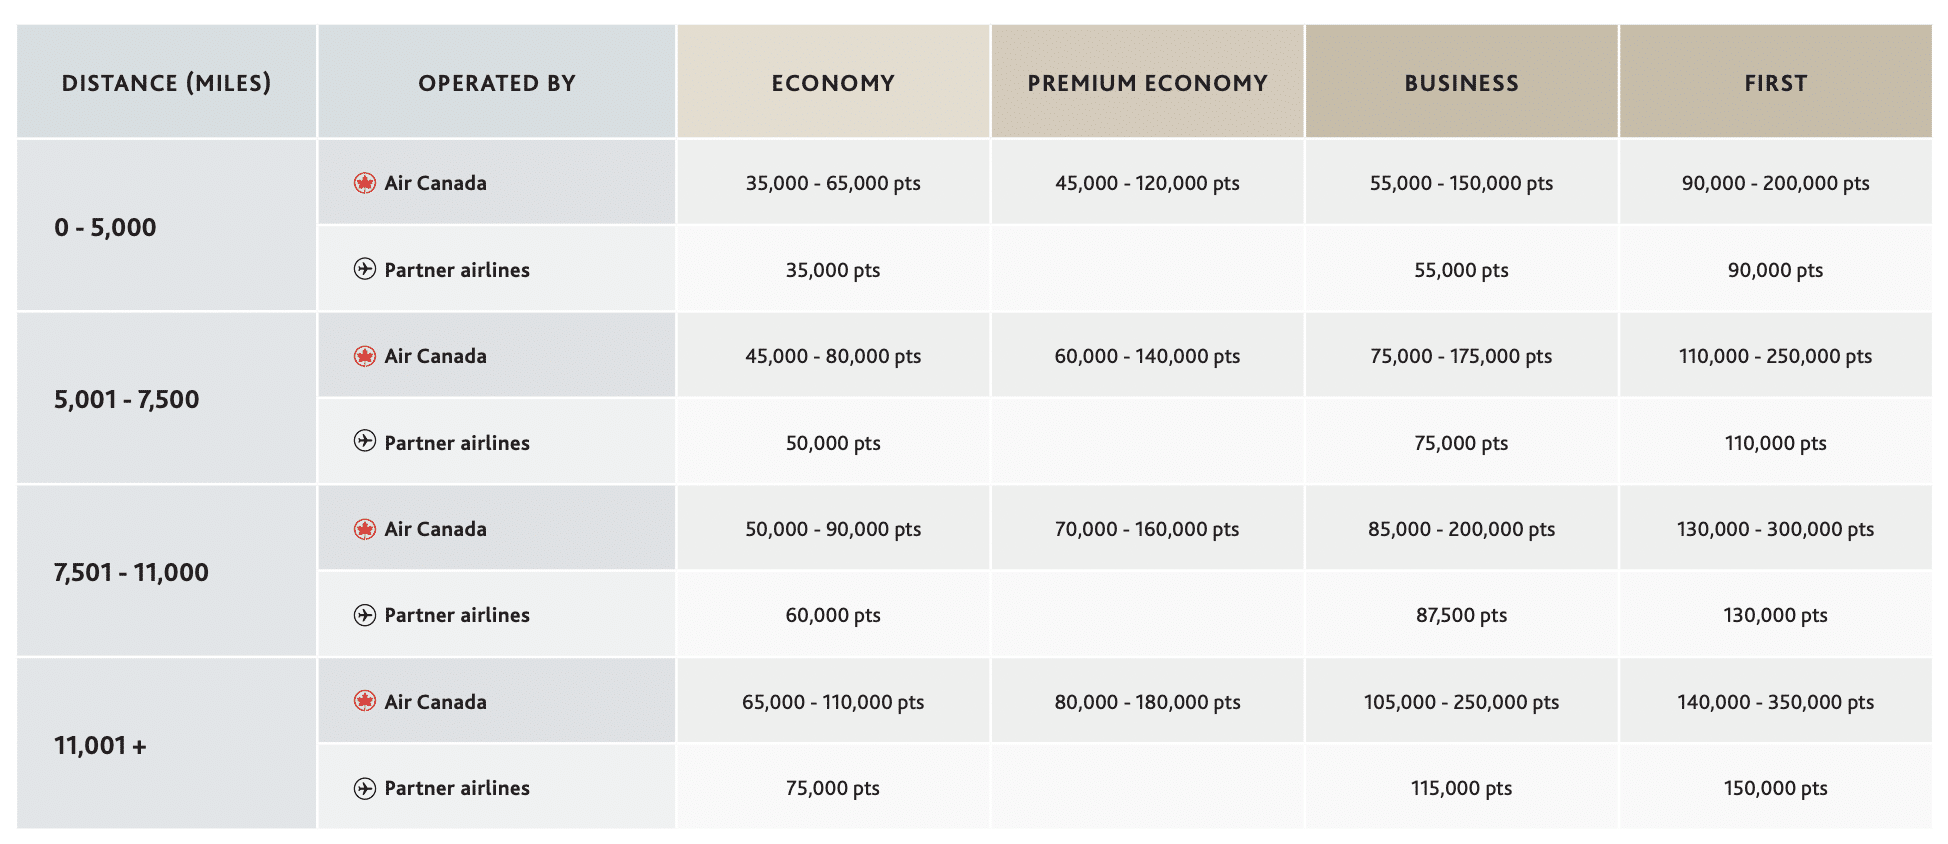The height and width of the screenshot is (844, 1948).
Task: Select the Premium Economy column header
Action: click(1147, 83)
